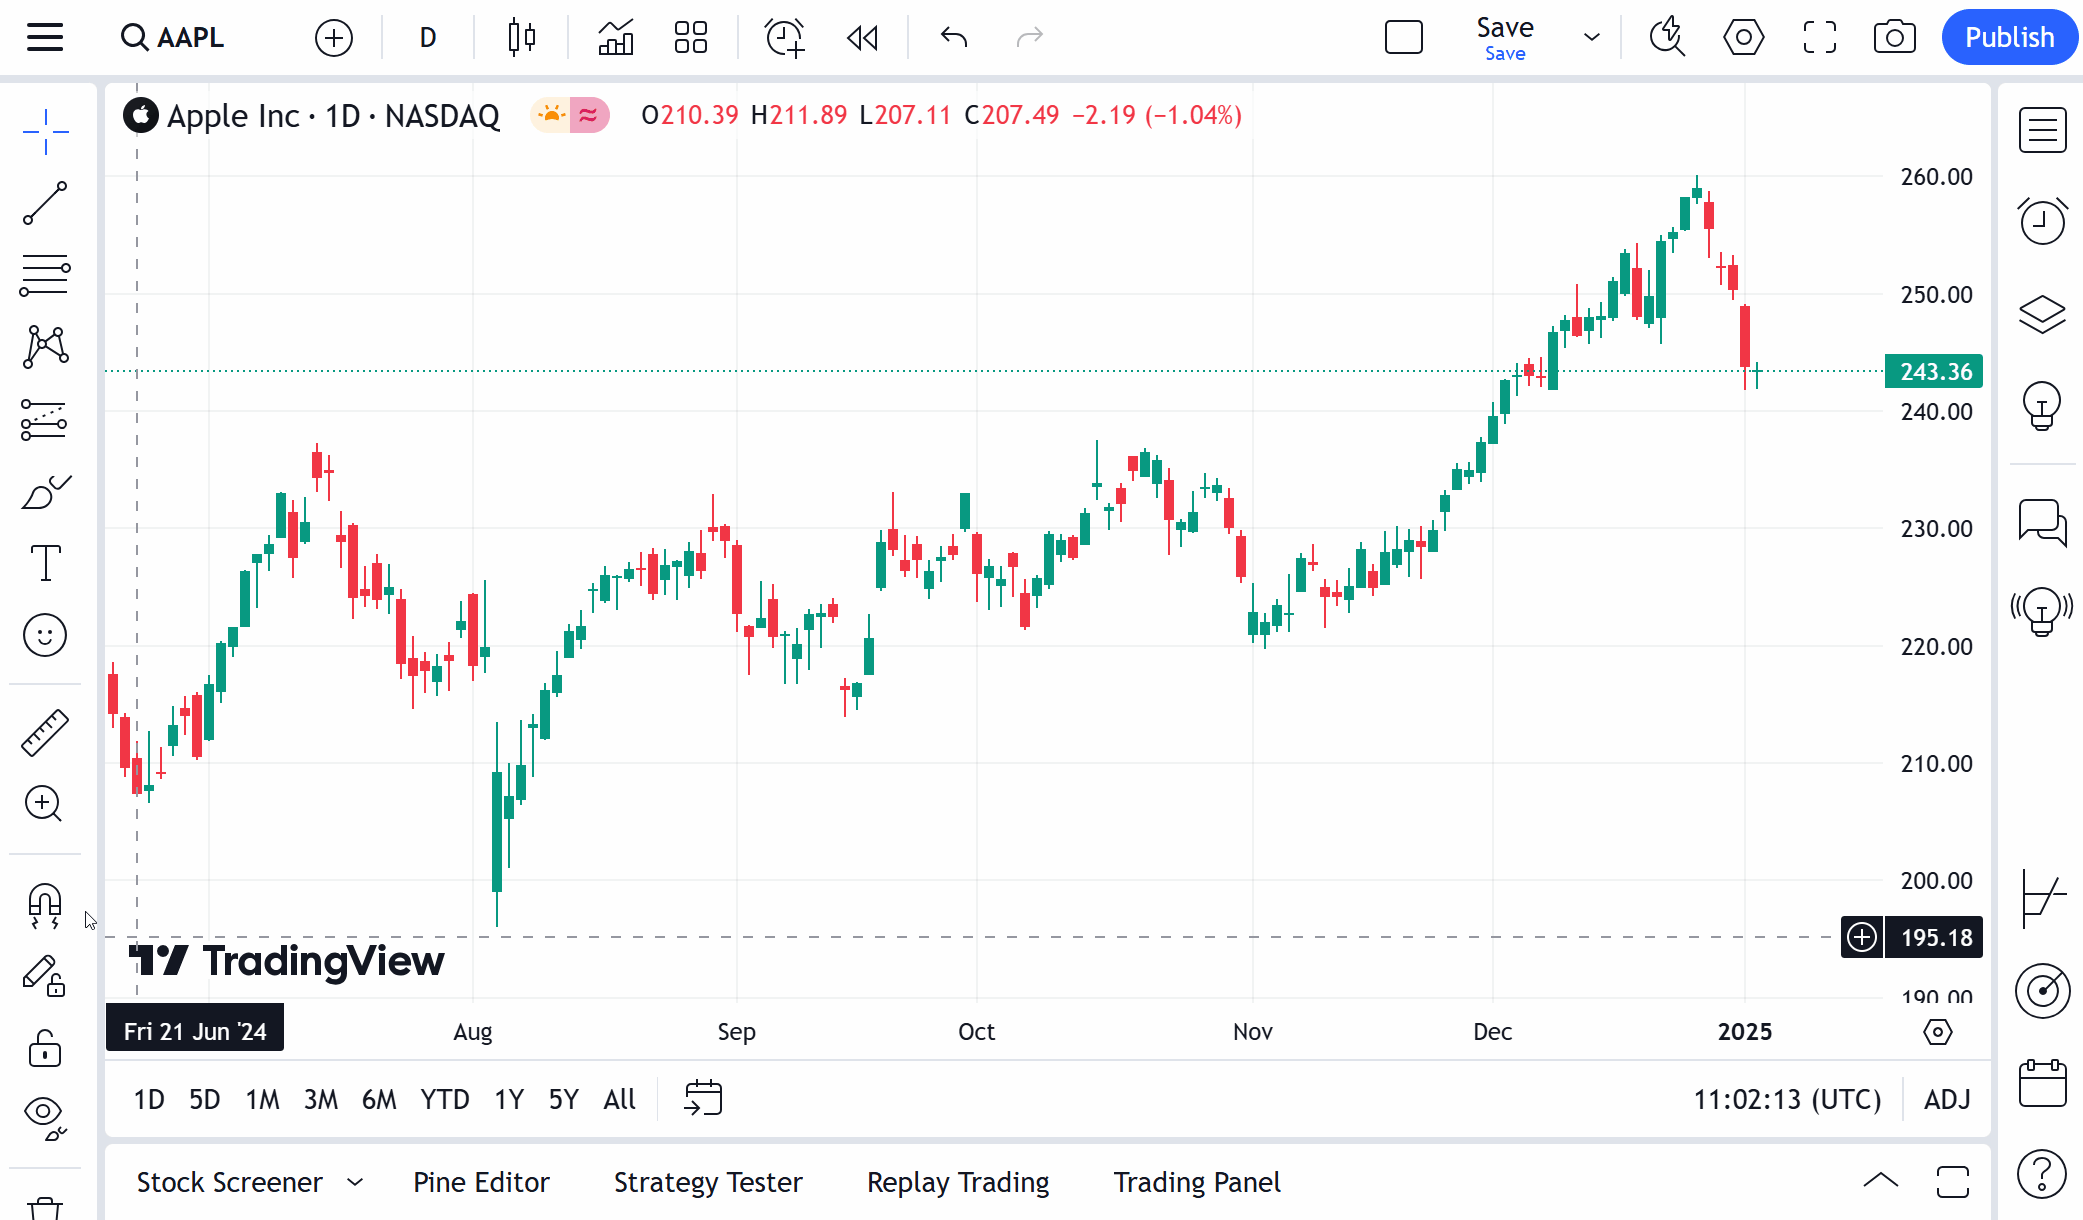Select the Measure ruler tool

(45, 733)
